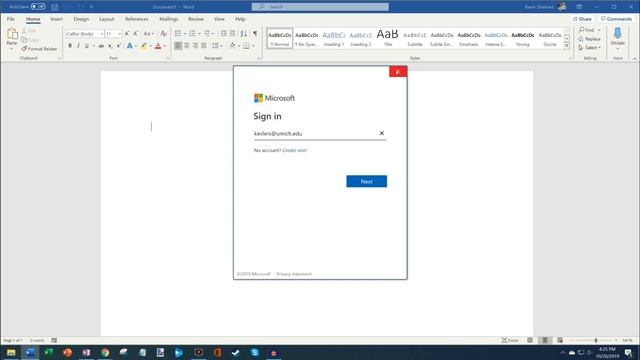Apply Subscript formatting
This screenshot has width=640, height=360.
[x=110, y=46]
